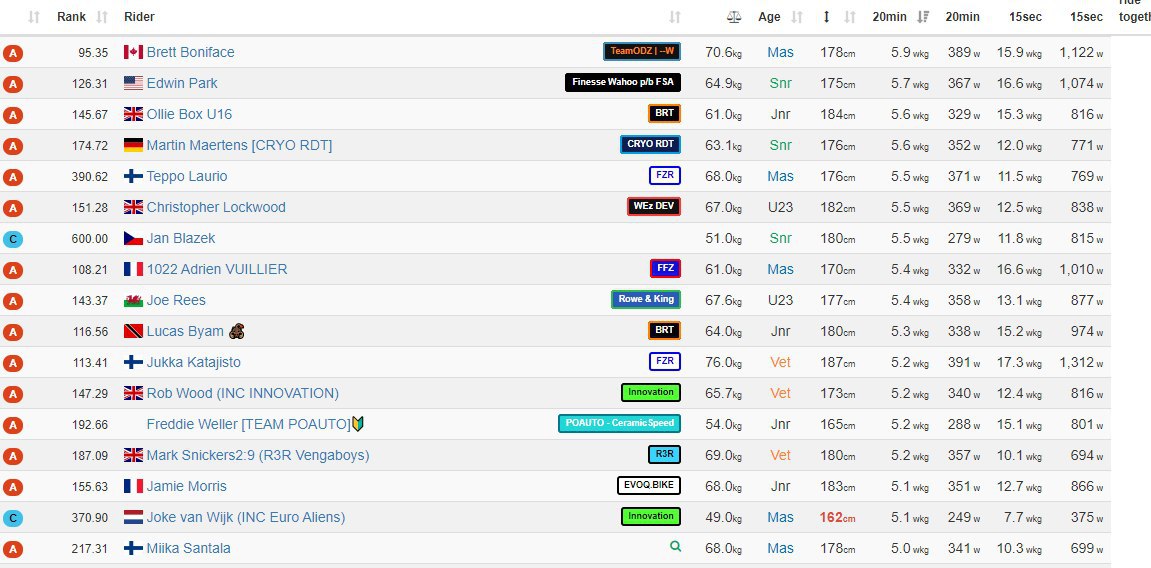Click the 15sec watts column header

pyautogui.click(x=1086, y=17)
